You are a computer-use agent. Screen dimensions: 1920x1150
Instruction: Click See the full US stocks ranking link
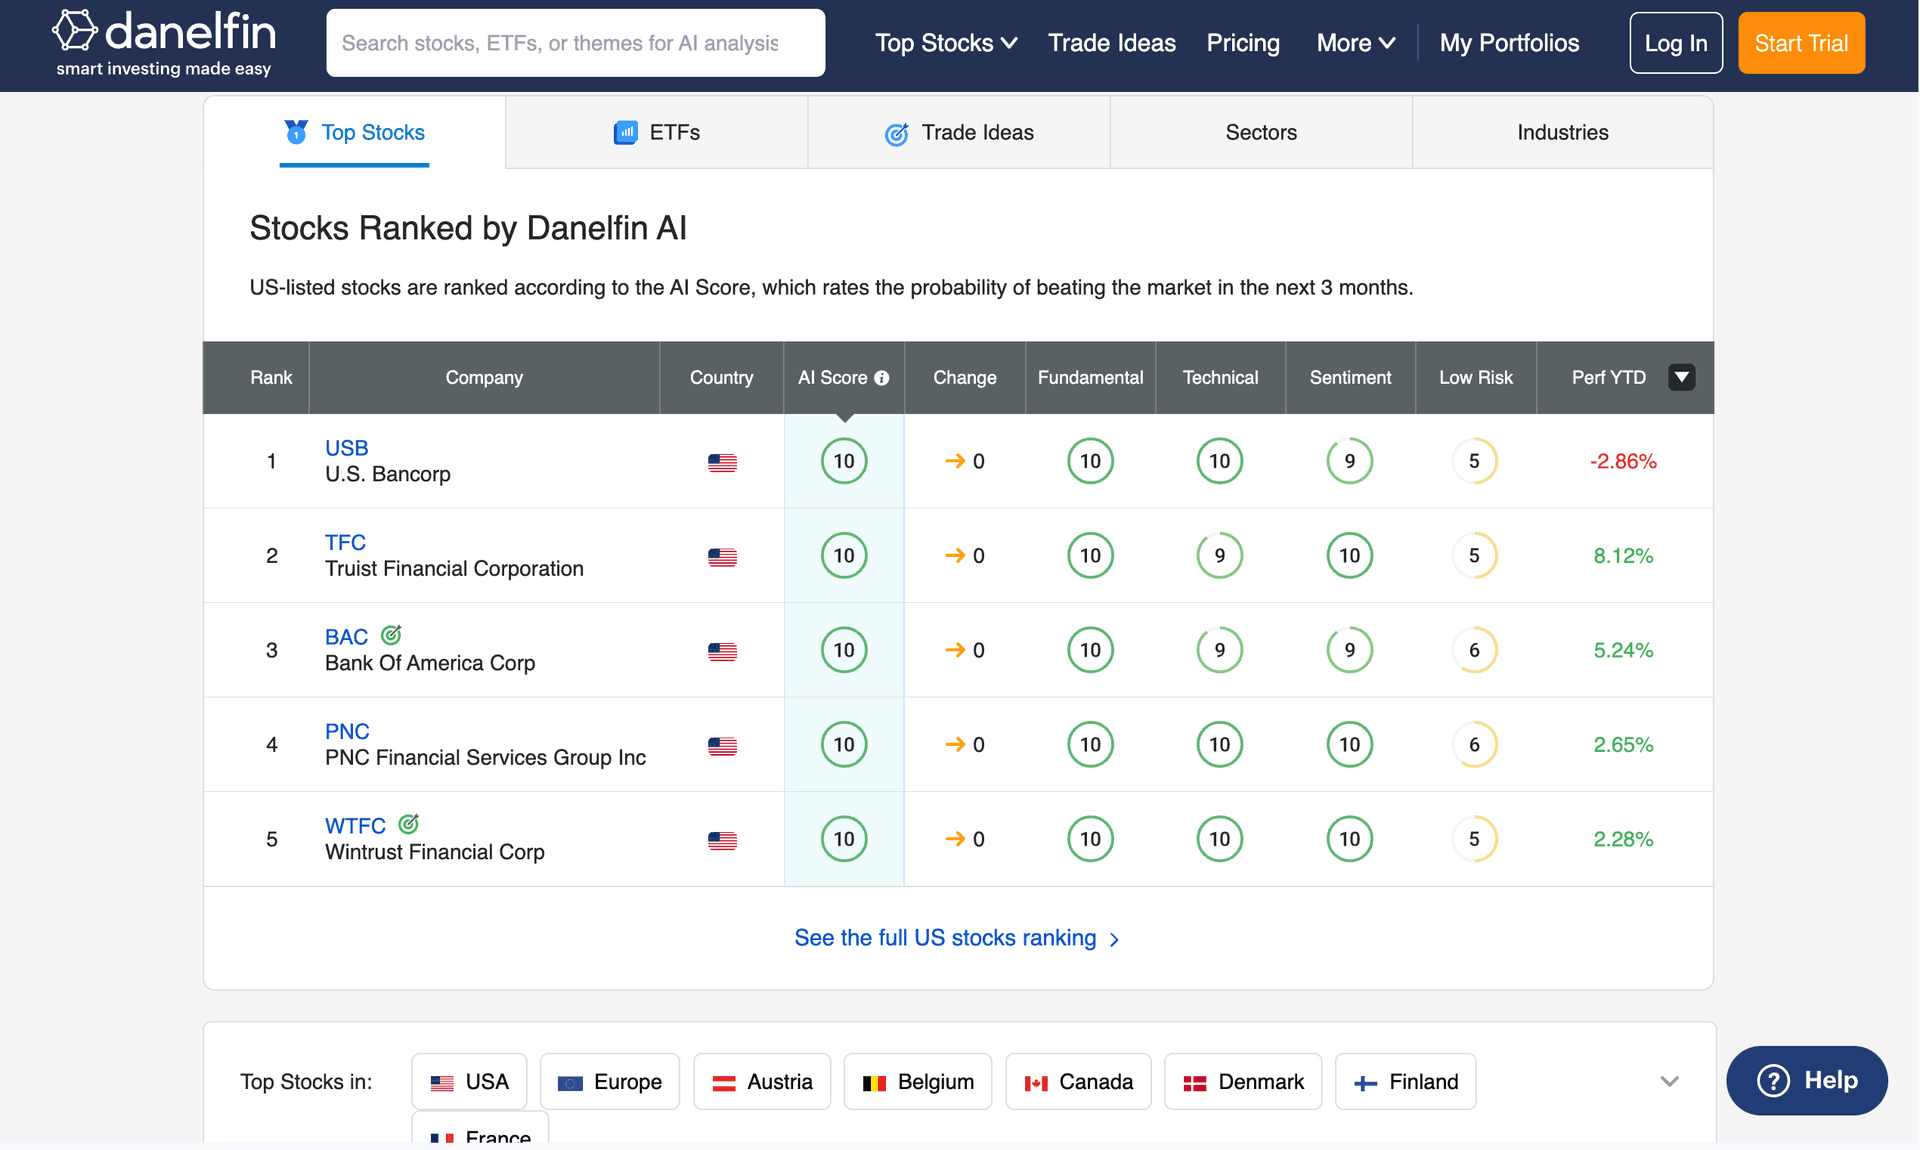click(958, 936)
